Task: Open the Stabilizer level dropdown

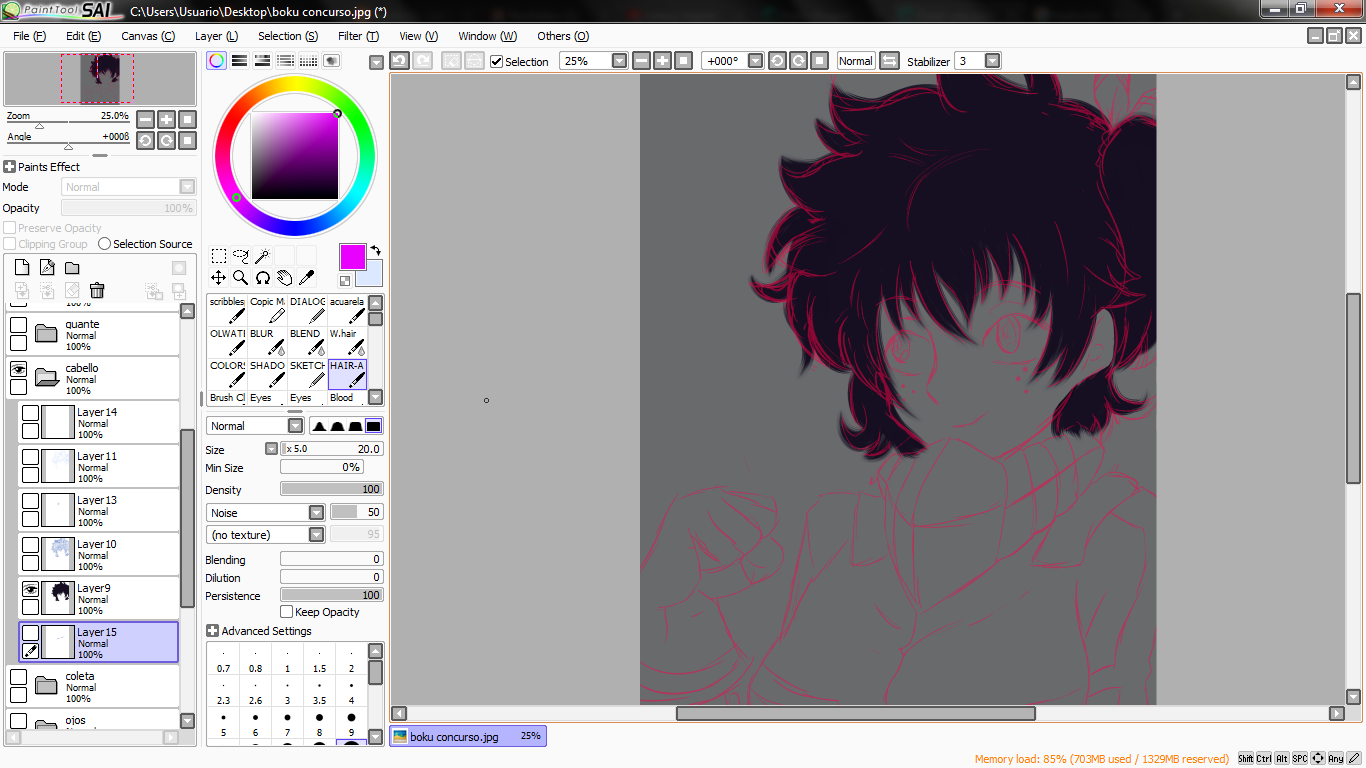Action: click(992, 61)
